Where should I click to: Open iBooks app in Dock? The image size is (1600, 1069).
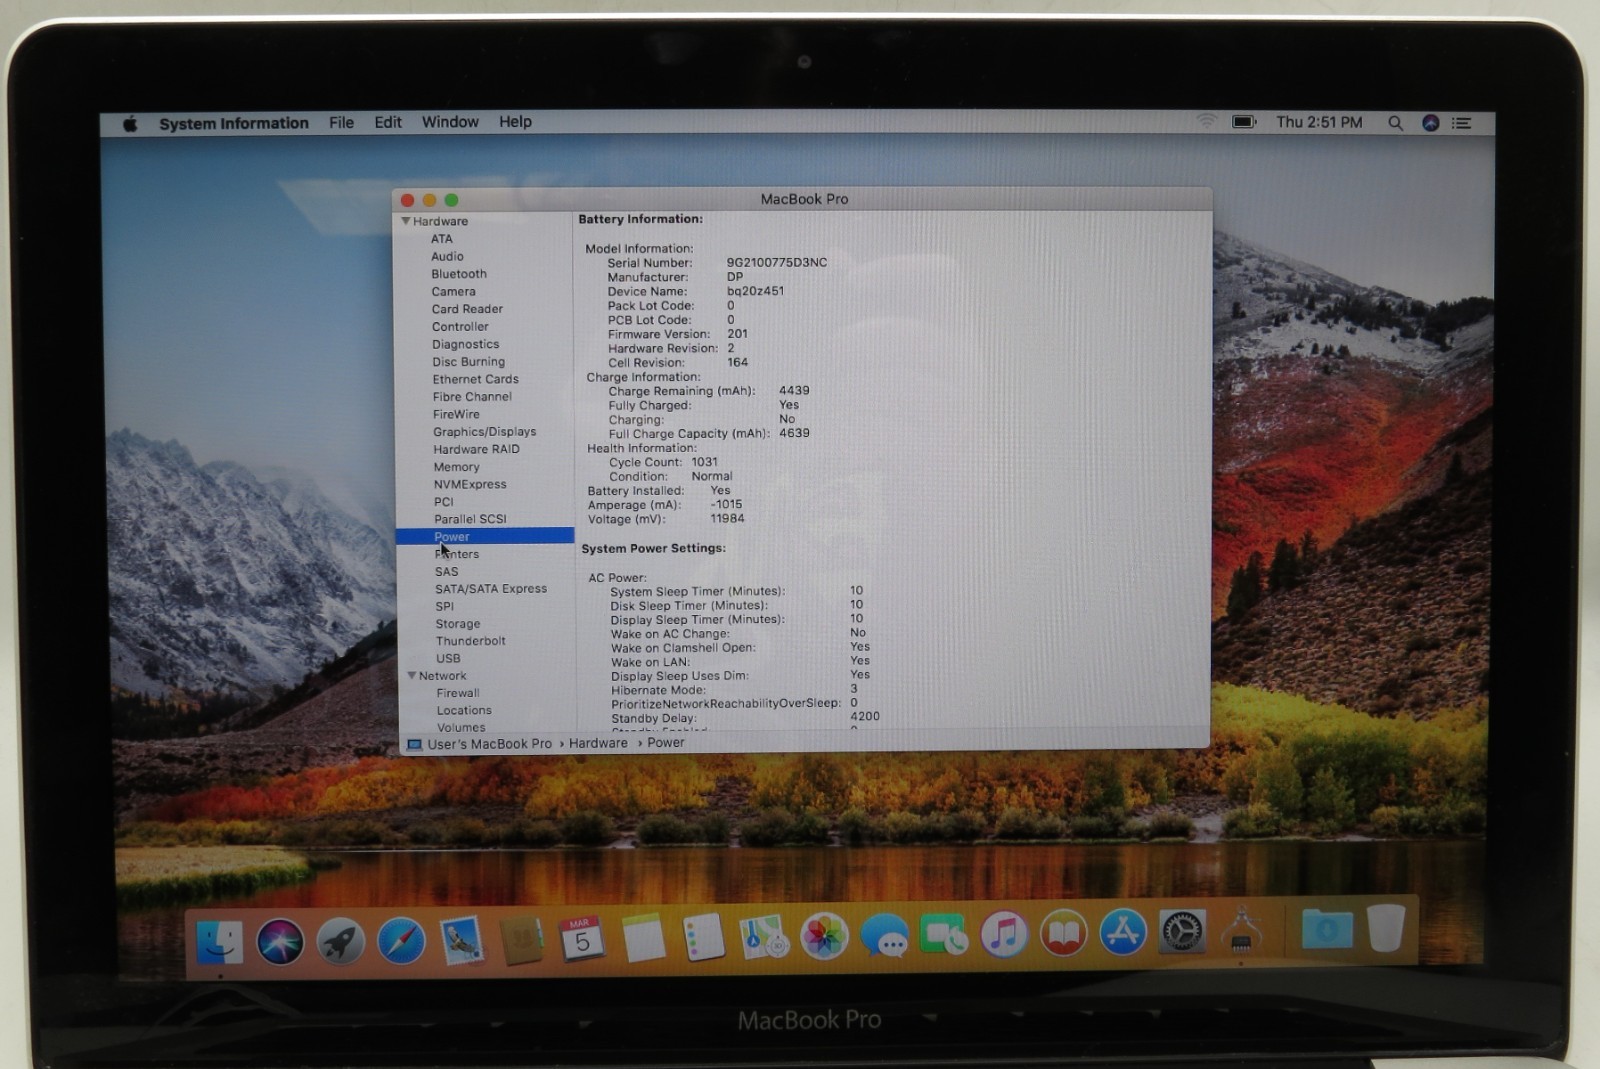pos(1064,934)
